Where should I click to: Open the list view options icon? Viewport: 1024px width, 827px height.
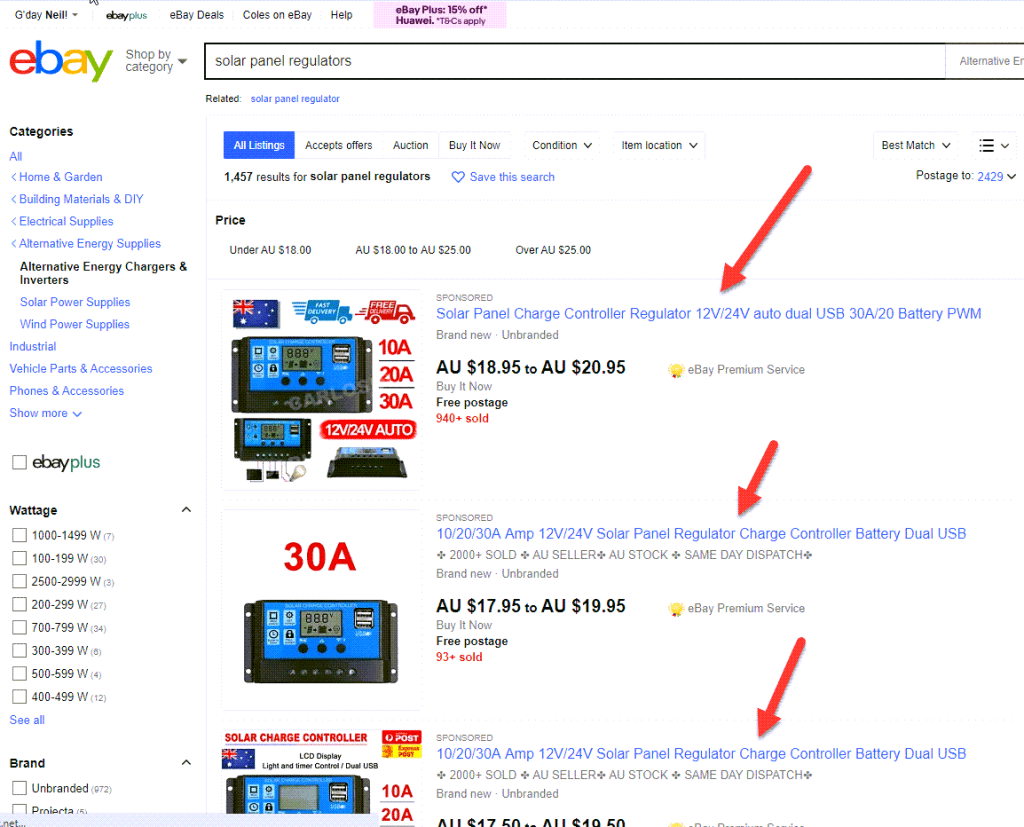[994, 146]
